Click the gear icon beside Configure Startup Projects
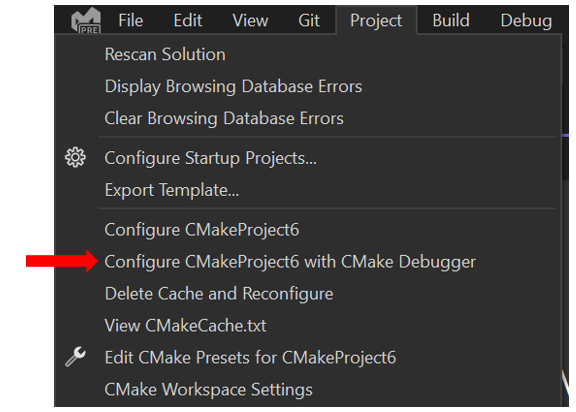576x412 pixels. click(75, 158)
